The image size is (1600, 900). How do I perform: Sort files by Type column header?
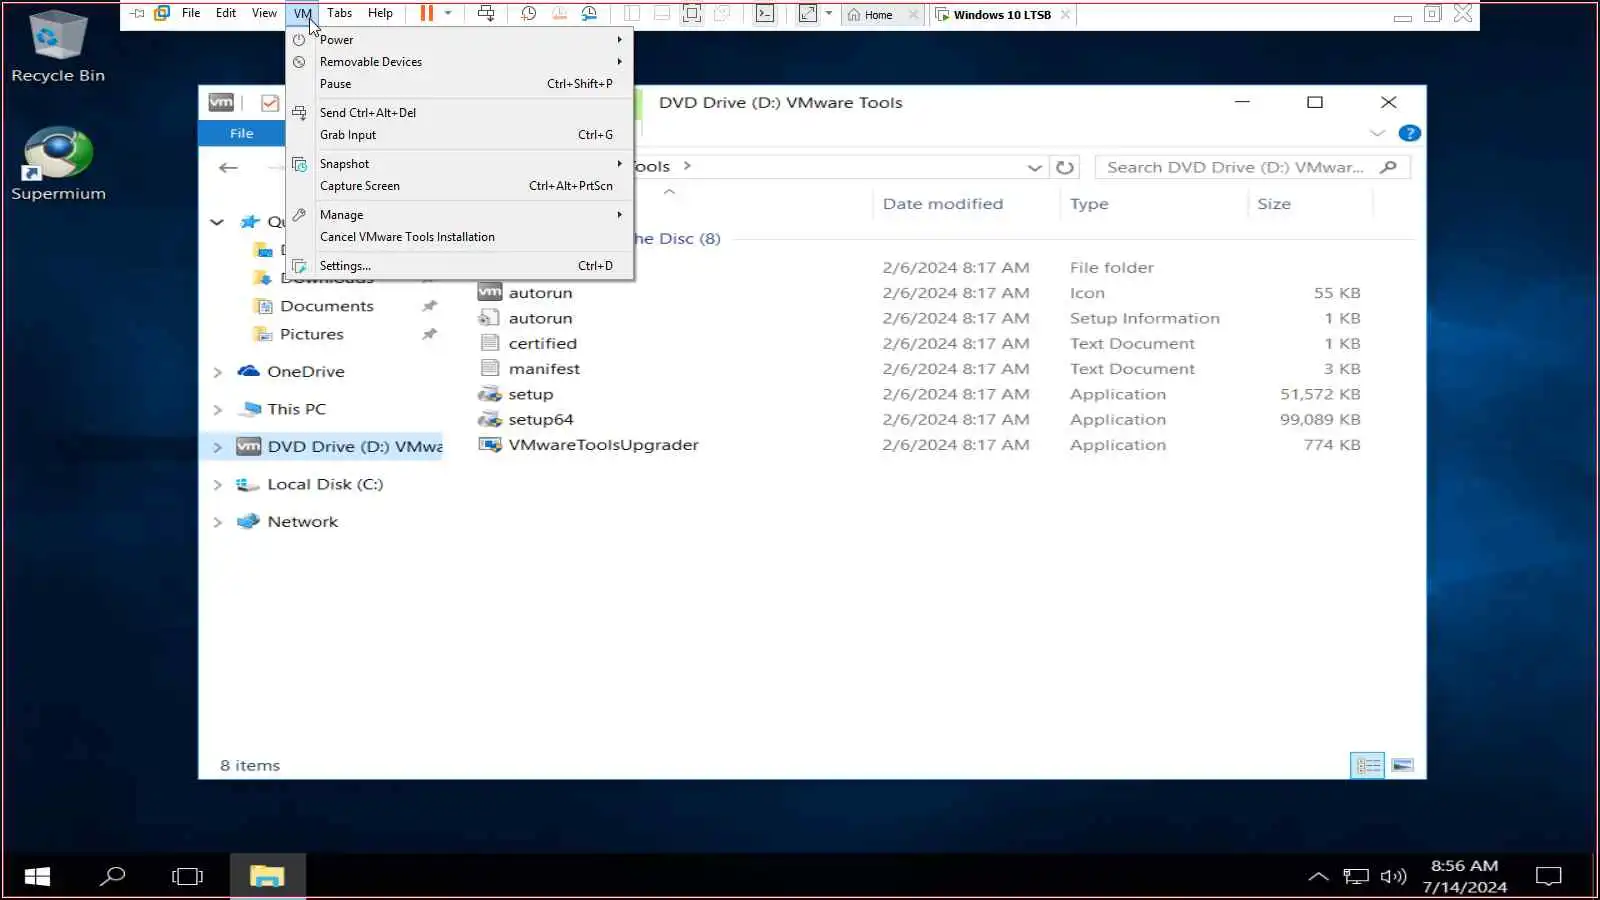(1089, 204)
